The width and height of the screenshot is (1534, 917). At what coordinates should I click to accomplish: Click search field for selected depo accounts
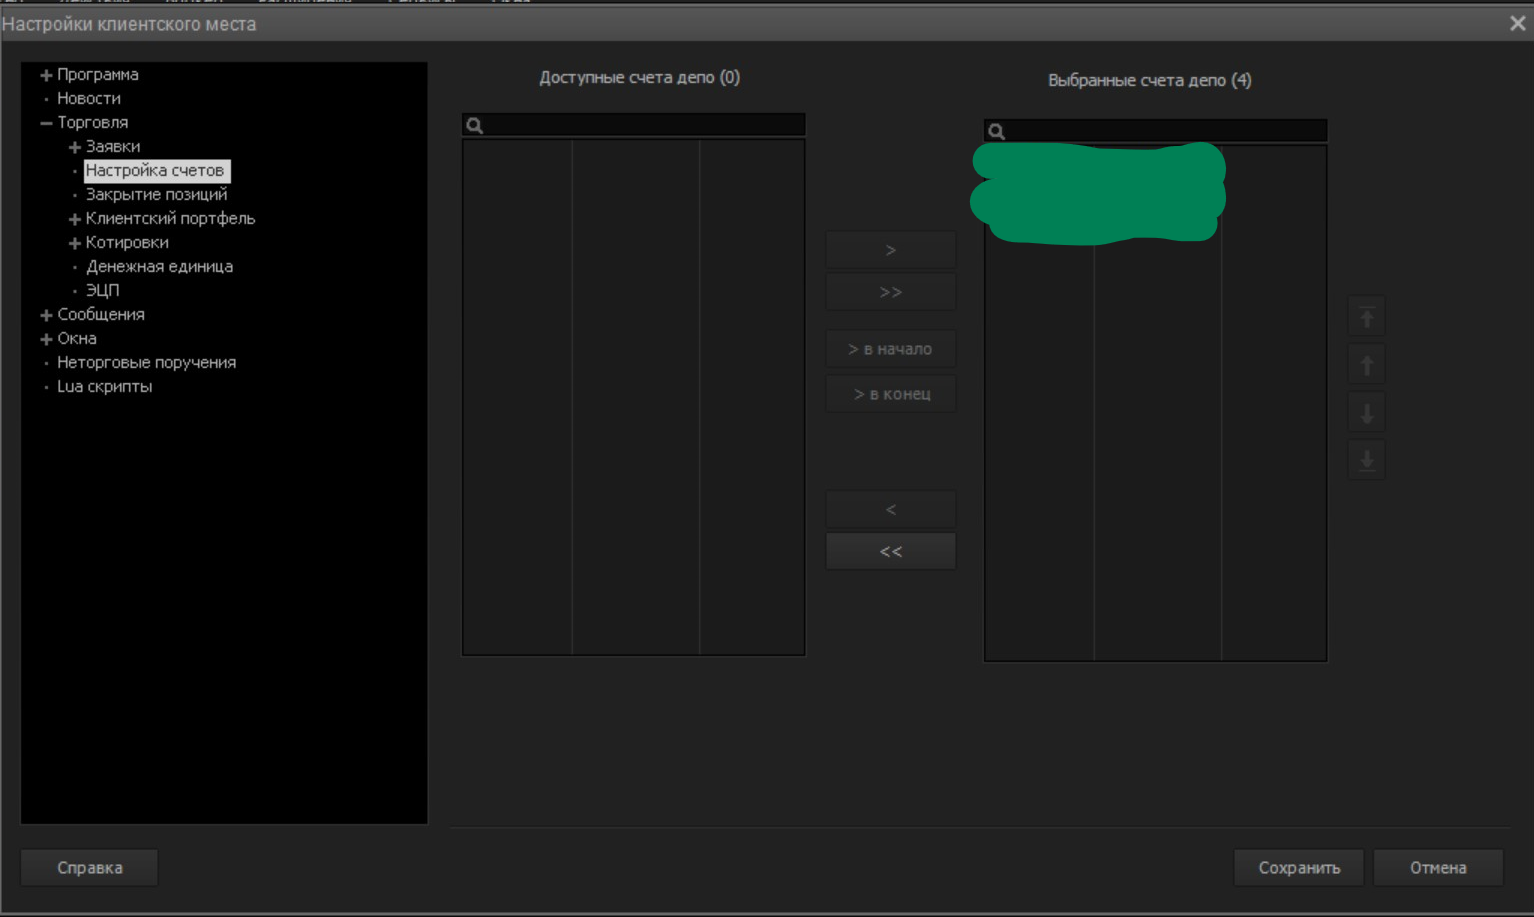1165,131
